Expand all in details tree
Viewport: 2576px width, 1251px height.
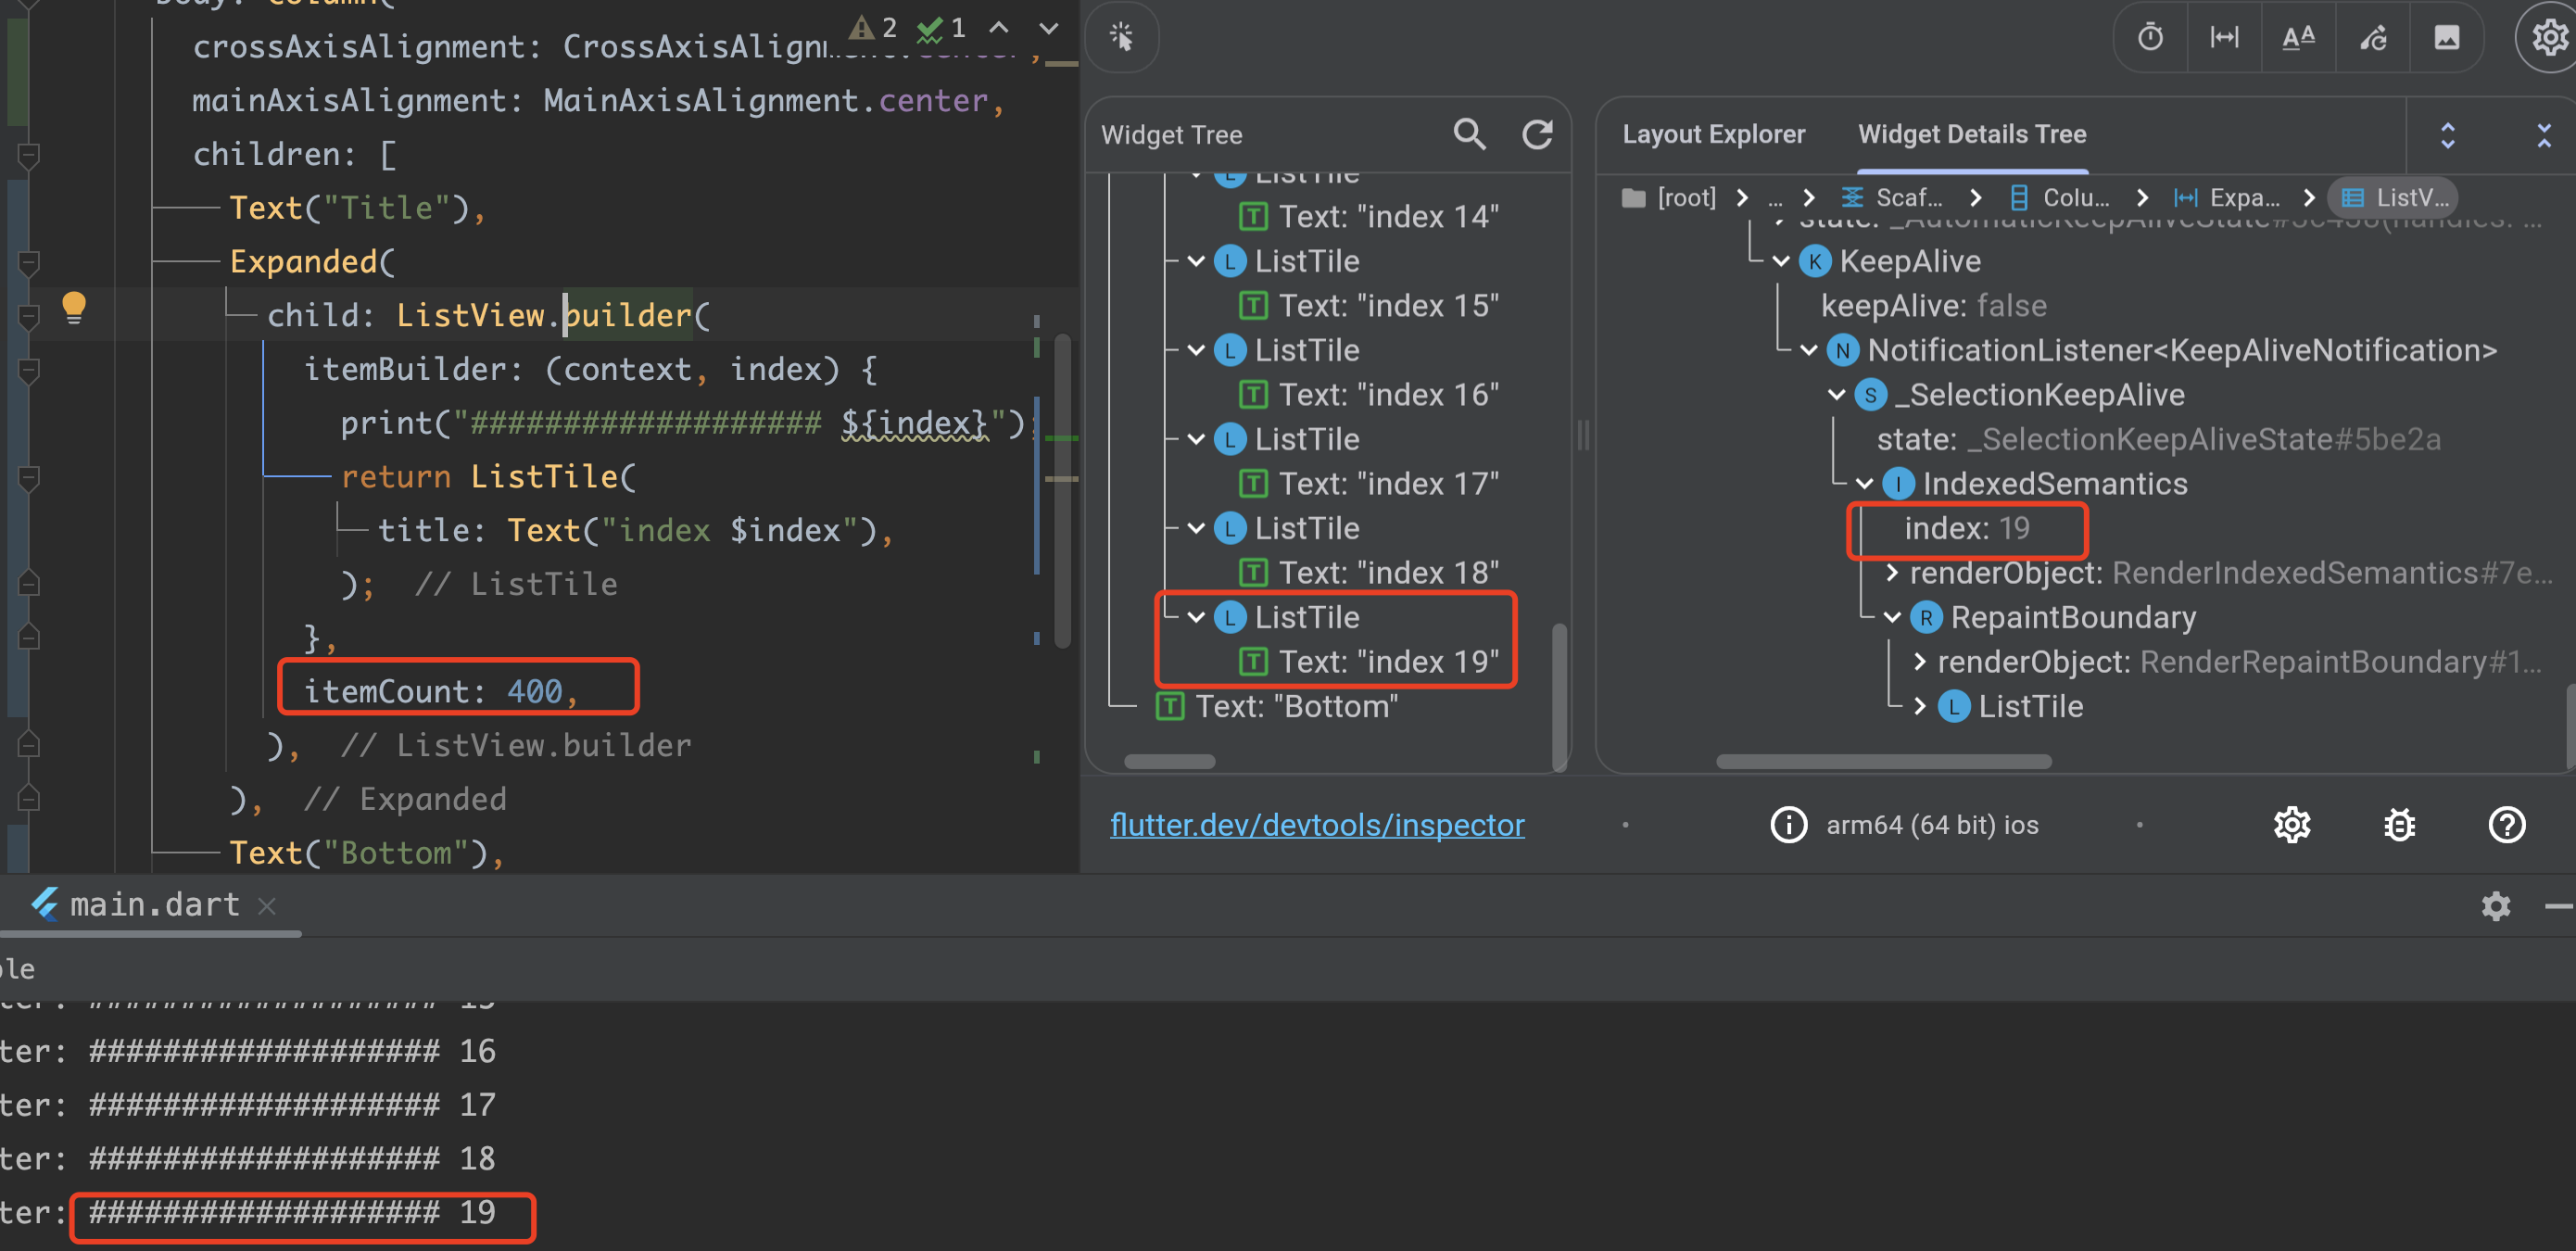(2447, 135)
